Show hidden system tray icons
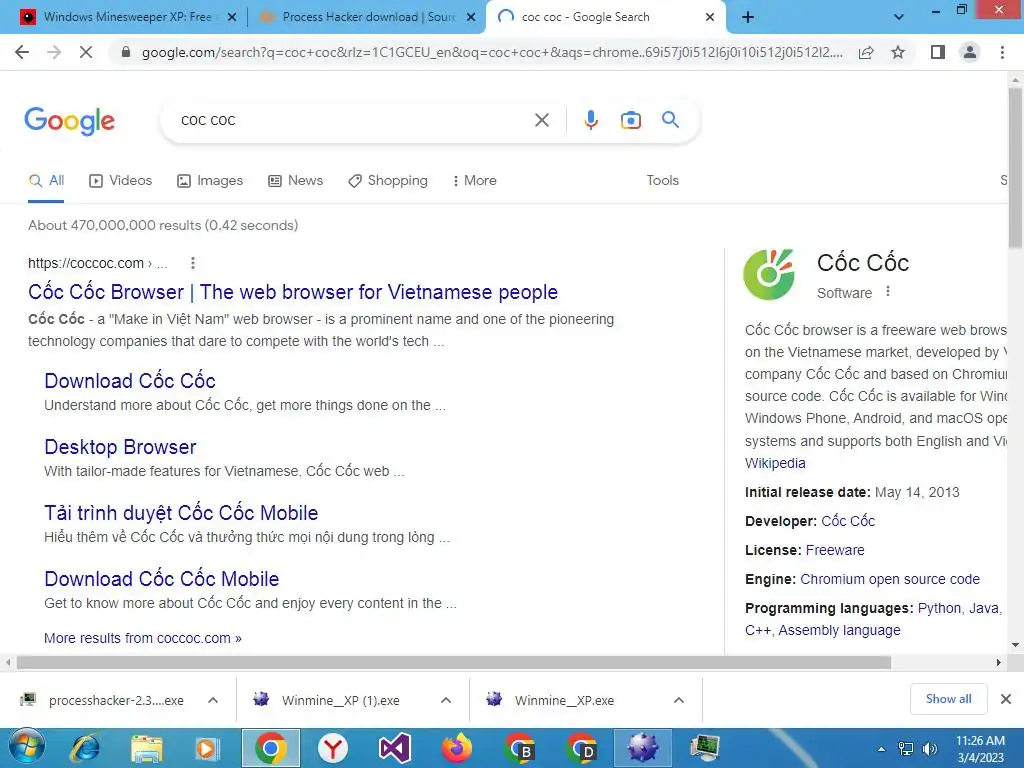Image resolution: width=1024 pixels, height=768 pixels. pyautogui.click(x=881, y=748)
